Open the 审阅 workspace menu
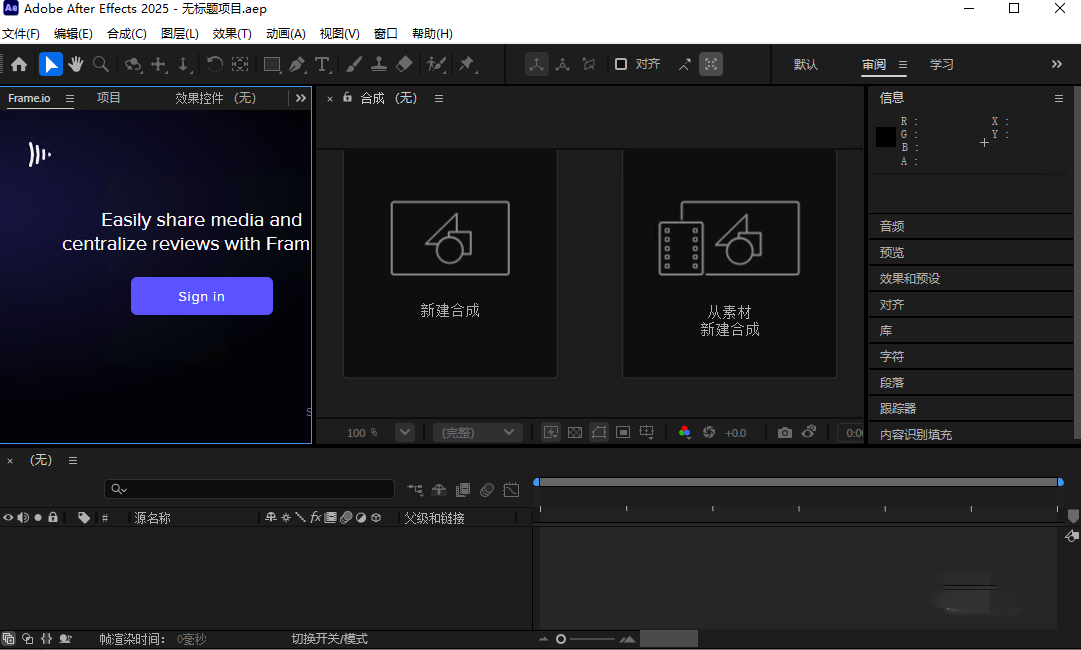The image size is (1081, 650). pyautogui.click(x=902, y=64)
